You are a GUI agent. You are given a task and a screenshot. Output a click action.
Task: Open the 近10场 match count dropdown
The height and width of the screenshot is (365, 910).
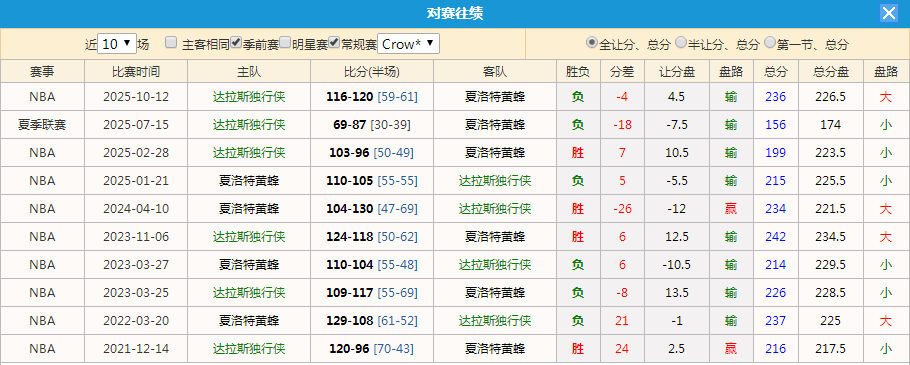117,44
